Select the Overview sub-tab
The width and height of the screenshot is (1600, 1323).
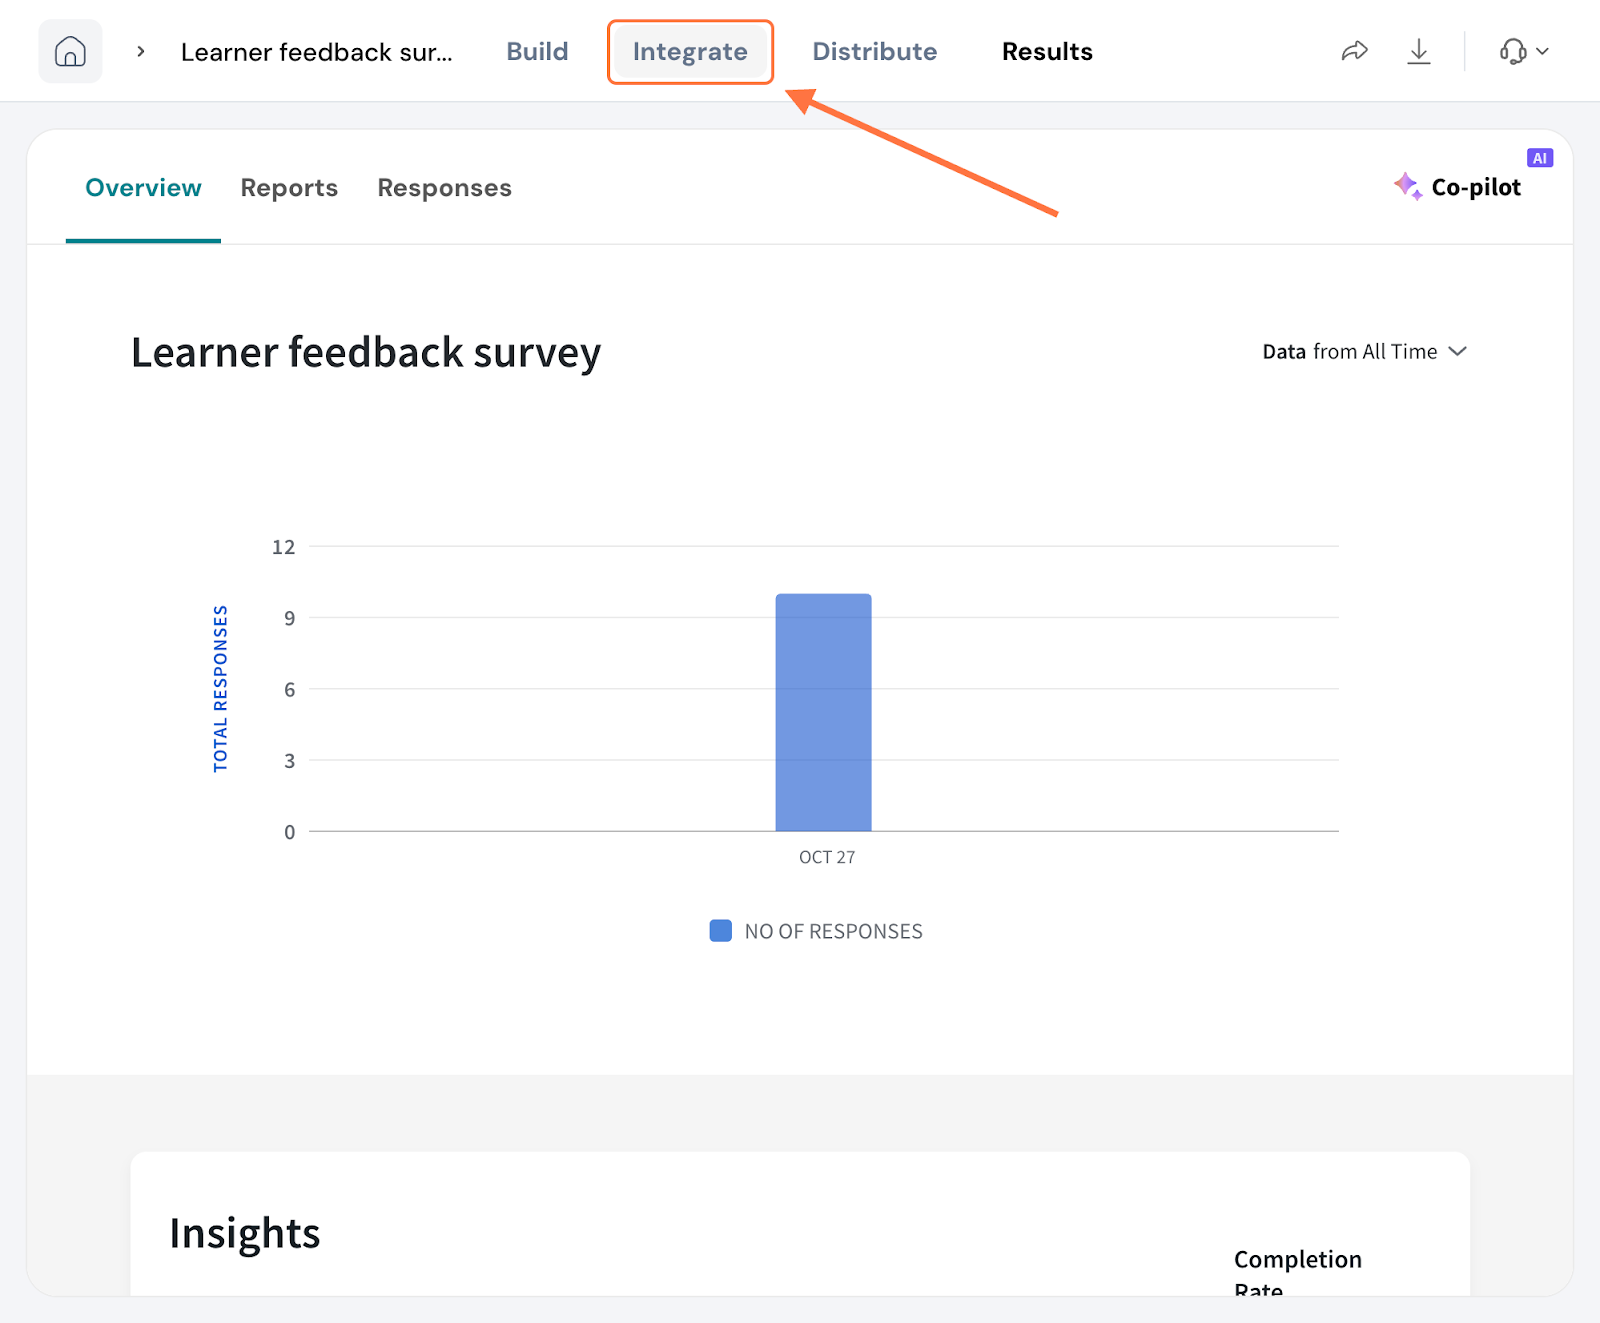click(x=143, y=188)
